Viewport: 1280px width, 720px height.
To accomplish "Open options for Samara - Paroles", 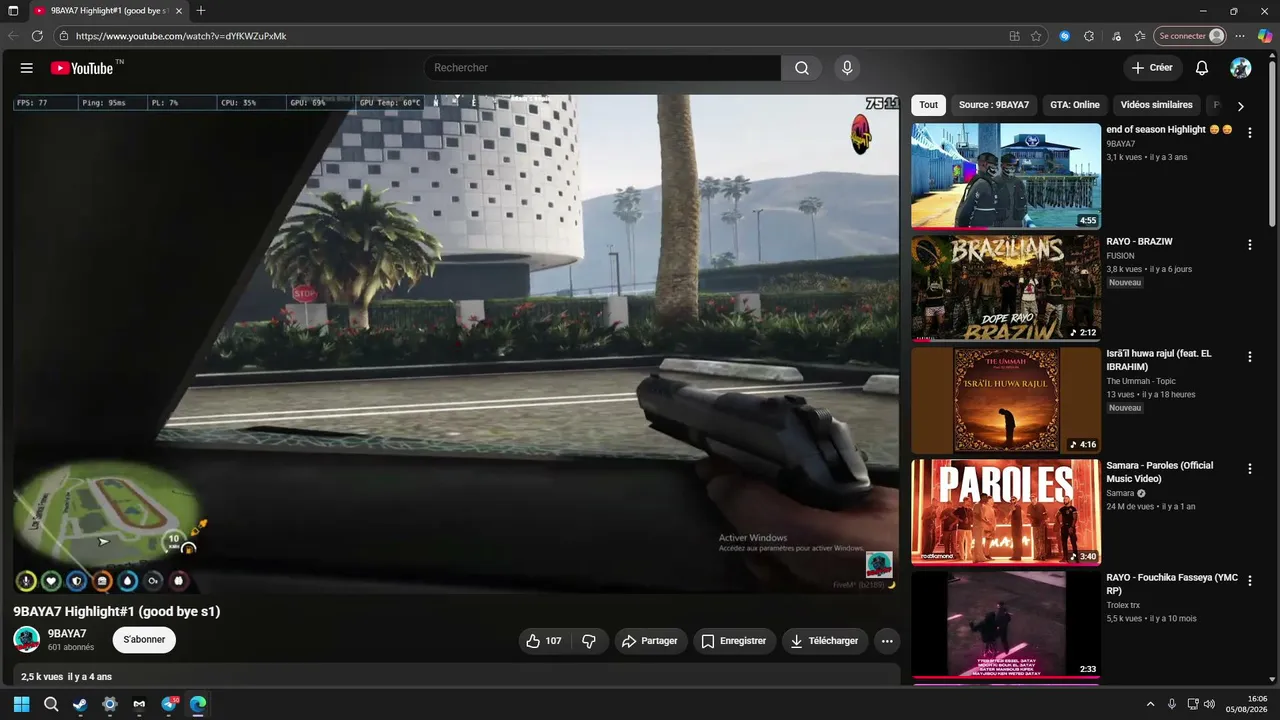I will tap(1249, 469).
